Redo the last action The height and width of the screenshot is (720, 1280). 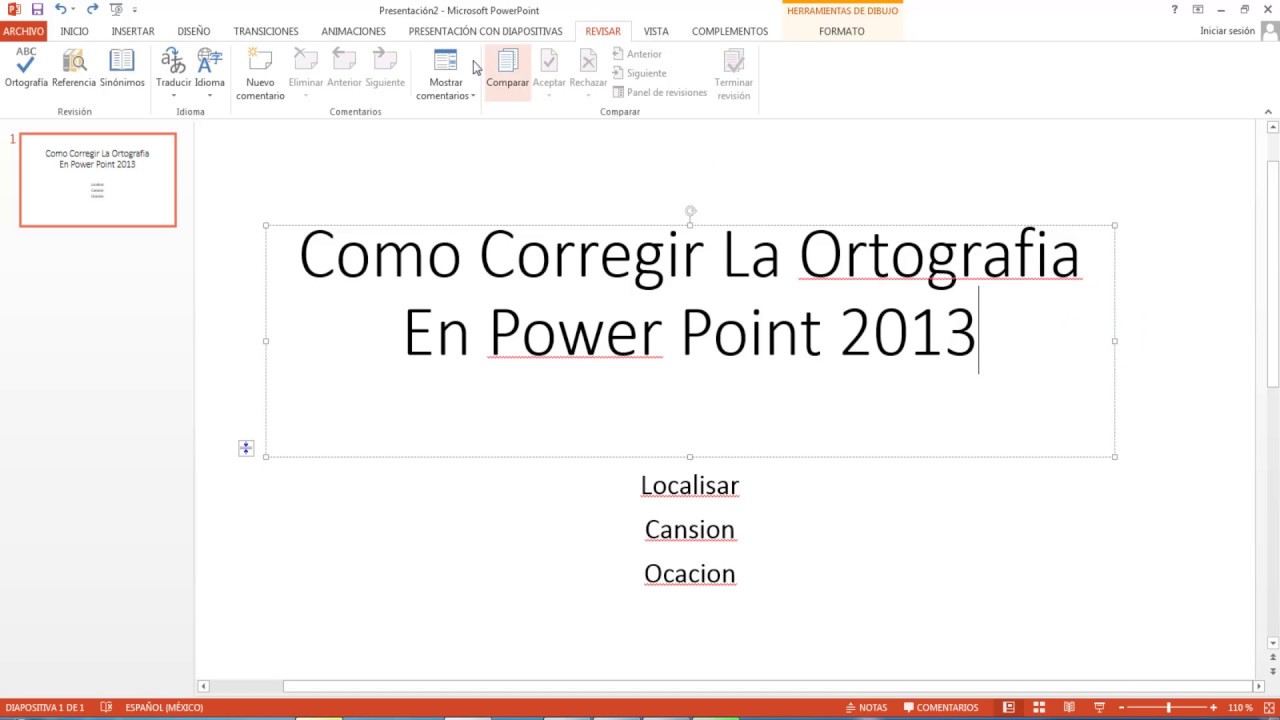[x=92, y=10]
